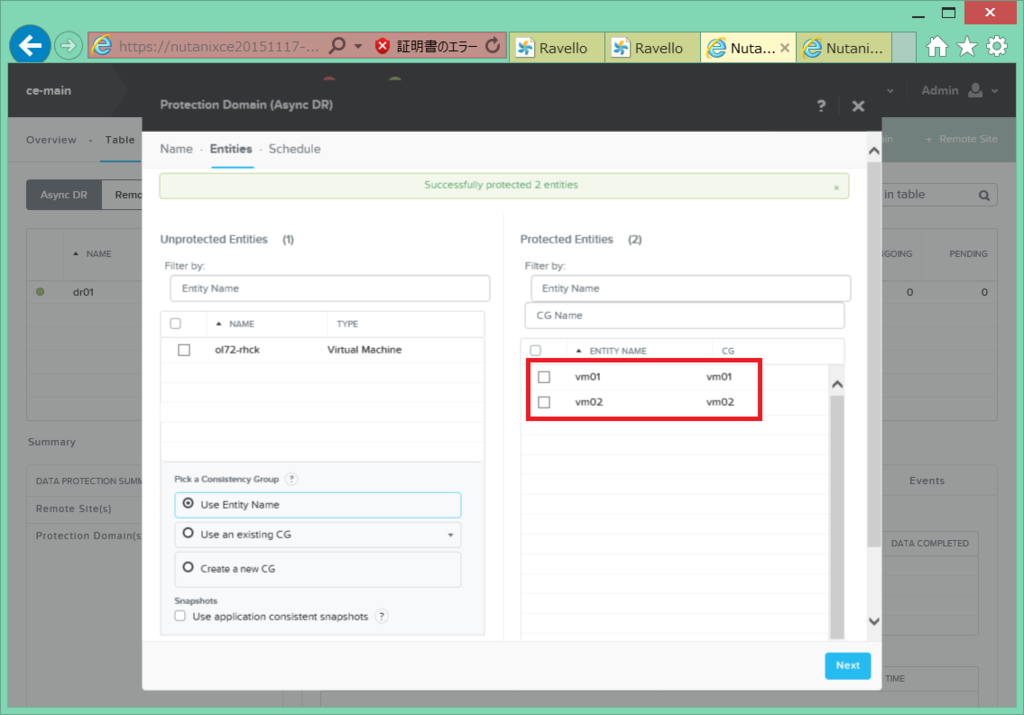Check the vm01 protected entity checkbox
The width and height of the screenshot is (1024, 715).
pyautogui.click(x=544, y=377)
